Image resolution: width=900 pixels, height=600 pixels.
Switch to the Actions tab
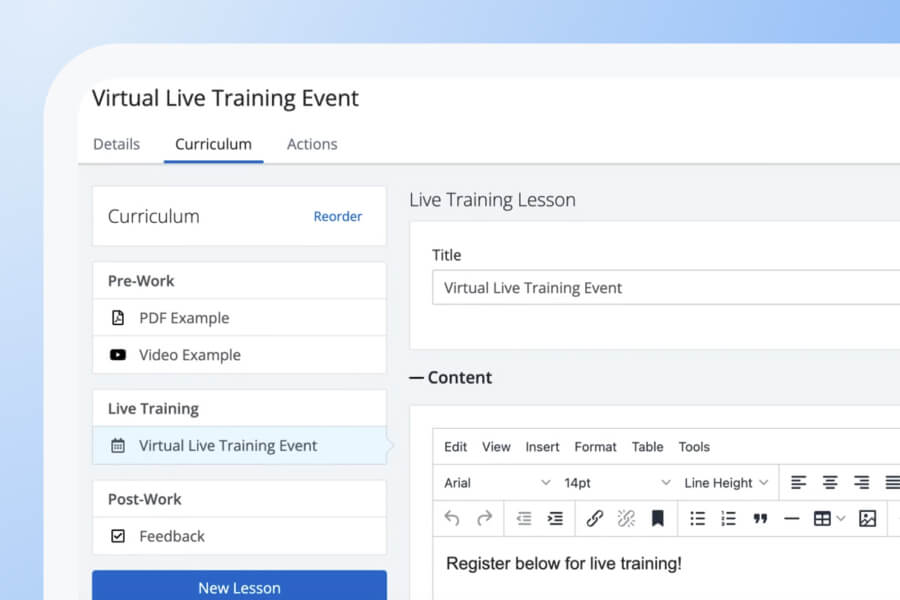(312, 144)
